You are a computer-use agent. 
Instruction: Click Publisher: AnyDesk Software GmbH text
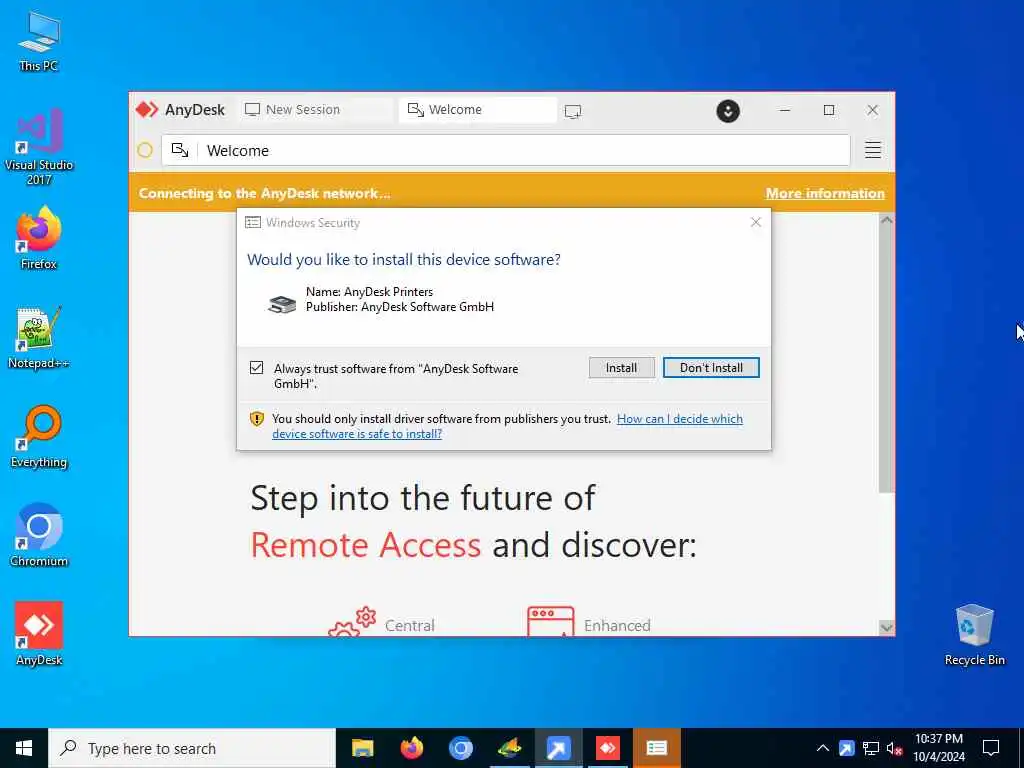[x=400, y=307]
